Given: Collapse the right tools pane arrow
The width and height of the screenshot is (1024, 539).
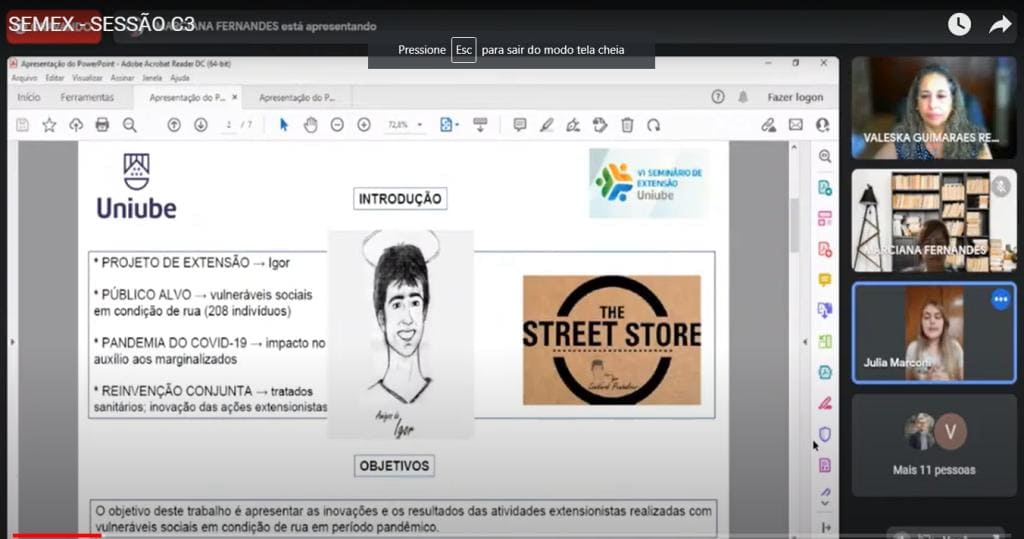Looking at the screenshot, I should pos(805,342).
